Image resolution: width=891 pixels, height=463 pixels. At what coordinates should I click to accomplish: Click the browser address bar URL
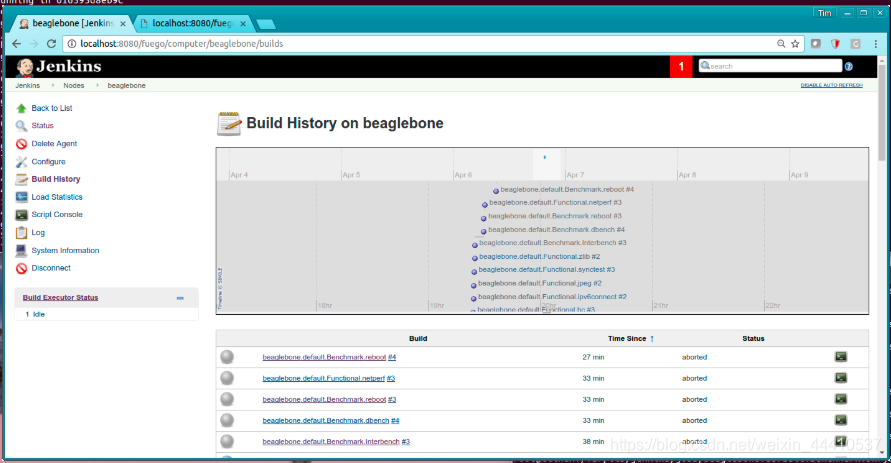[x=182, y=44]
